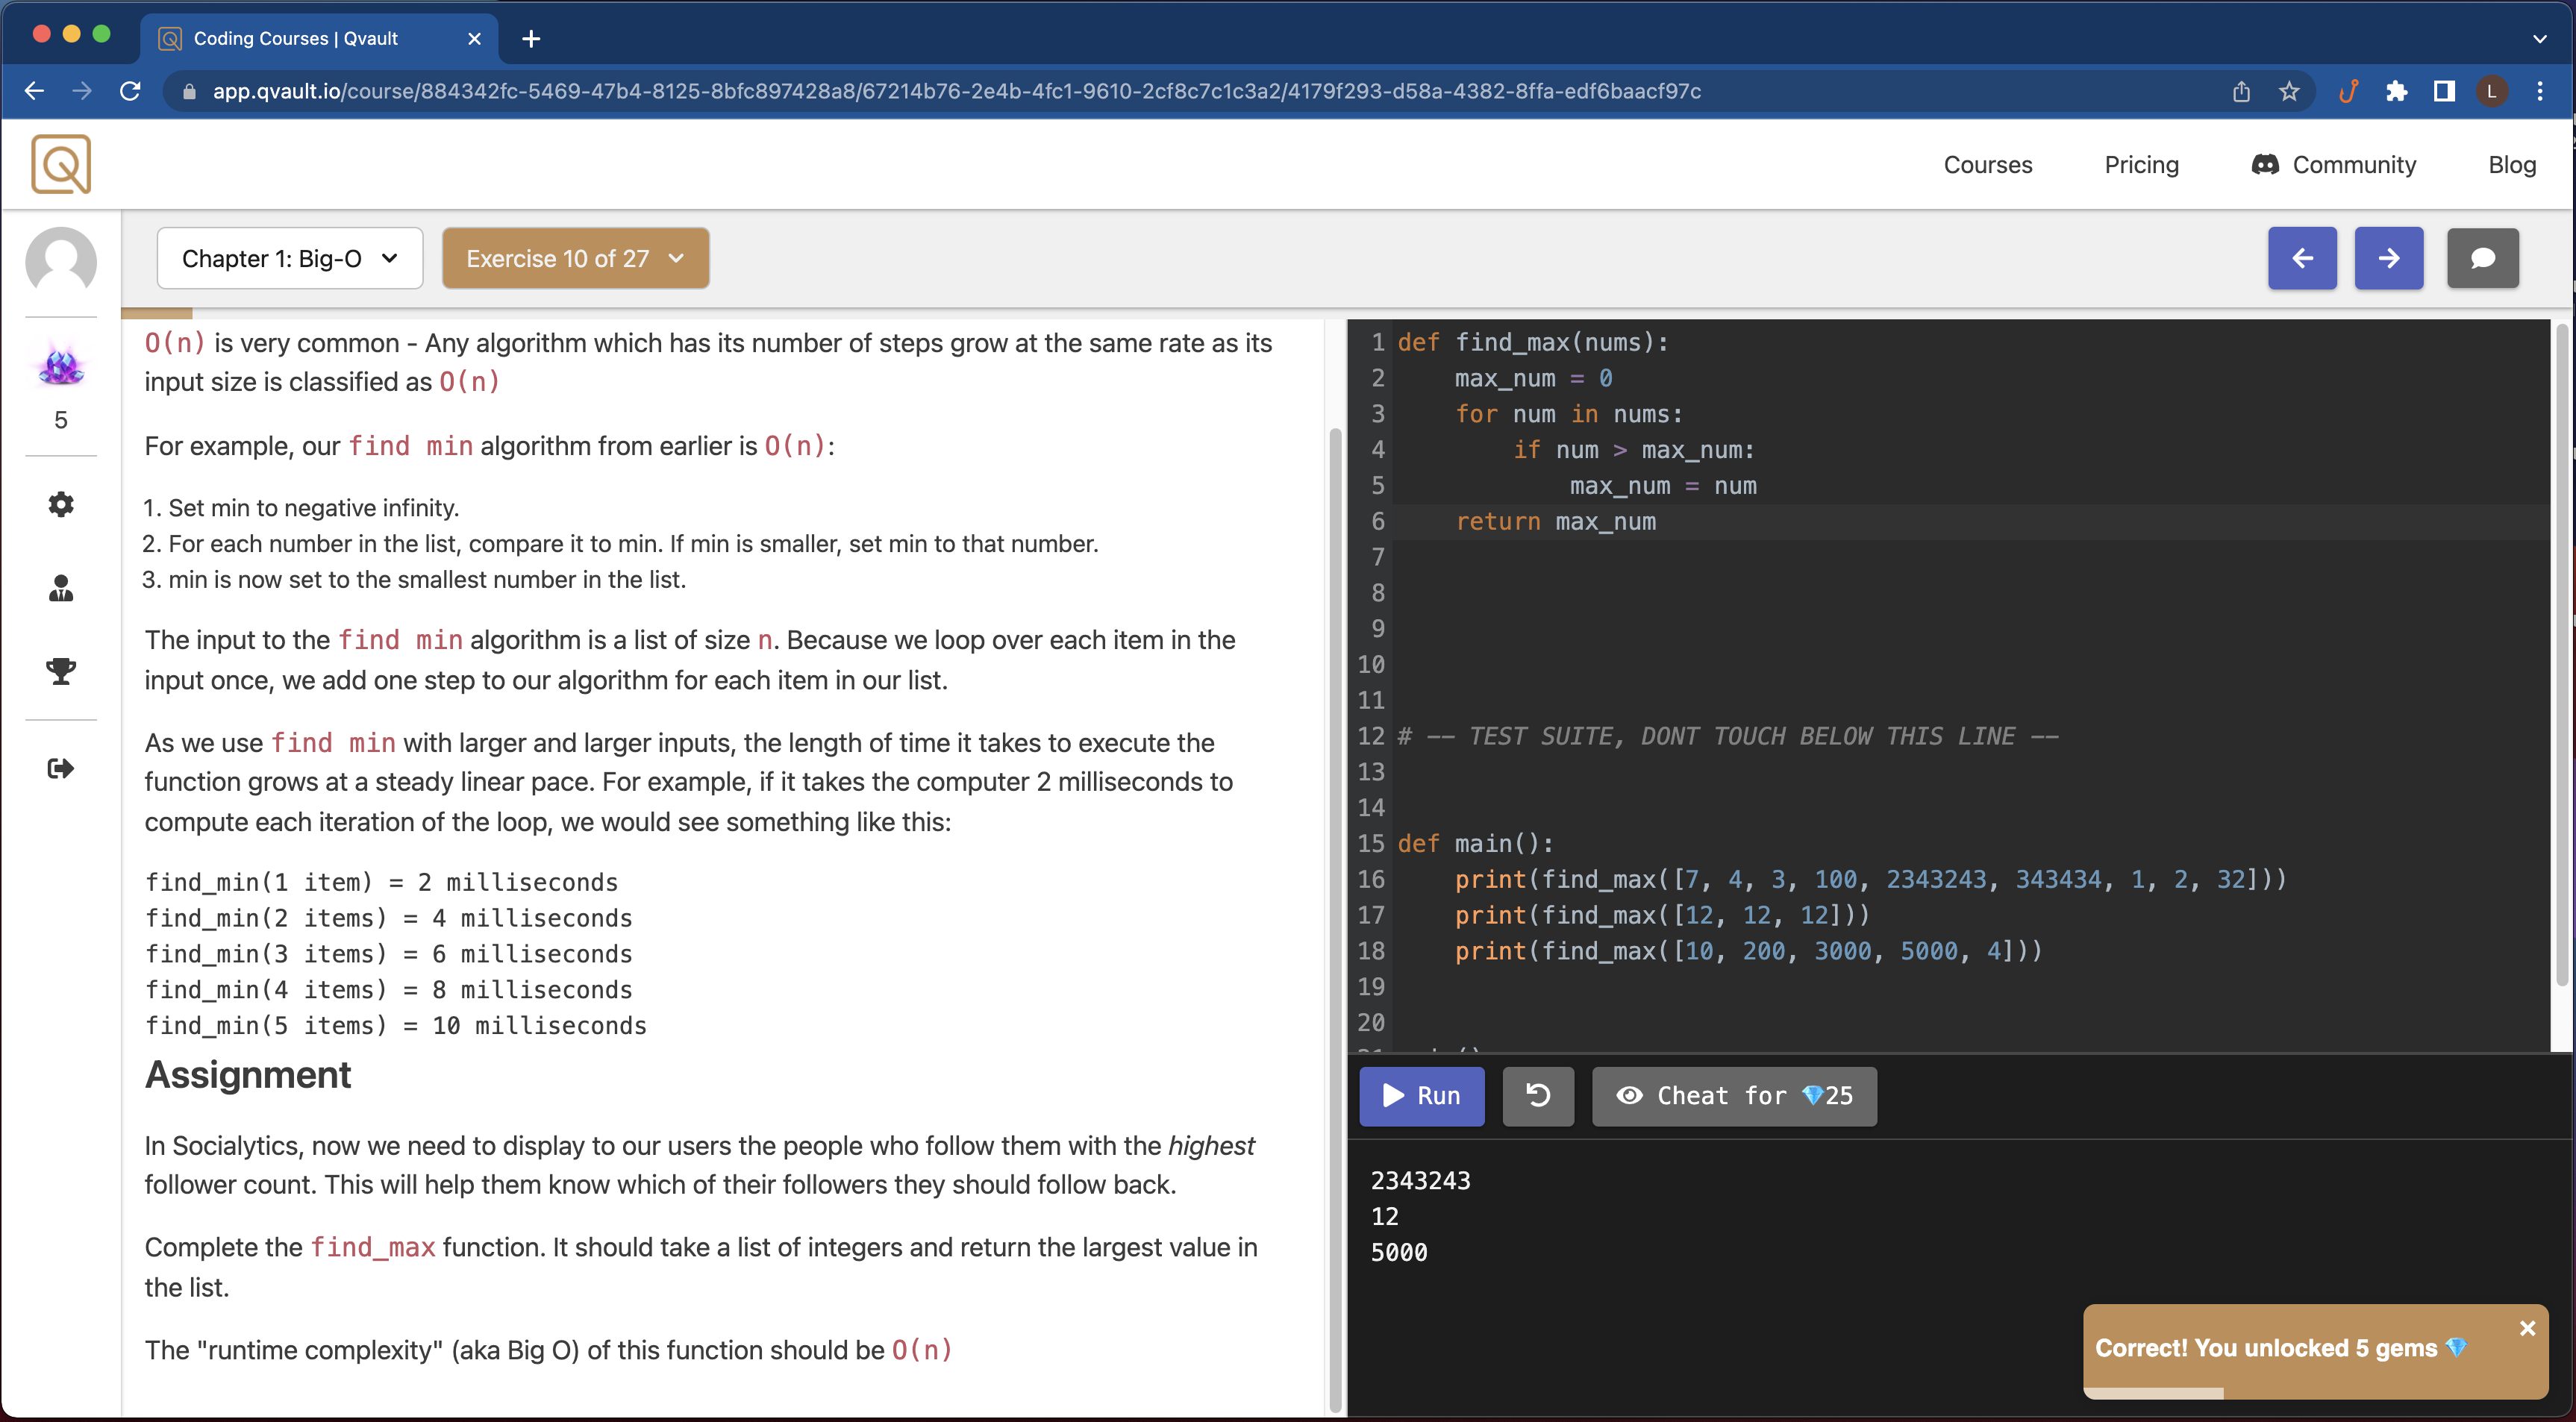The height and width of the screenshot is (1422, 2576).
Task: Click the browser address bar URL
Action: pos(956,91)
